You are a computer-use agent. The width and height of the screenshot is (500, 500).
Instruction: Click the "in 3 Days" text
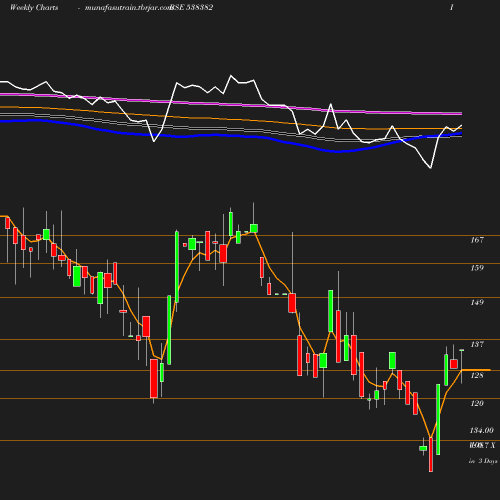(x=483, y=461)
